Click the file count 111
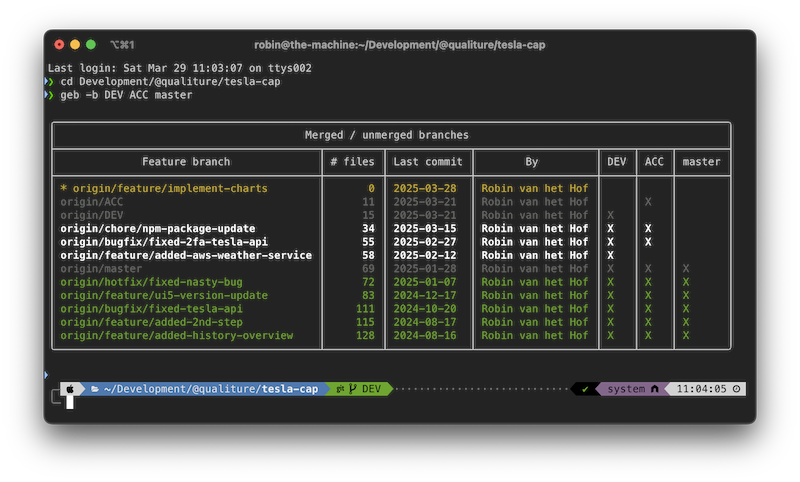Viewport: 800px width, 482px height. point(365,309)
